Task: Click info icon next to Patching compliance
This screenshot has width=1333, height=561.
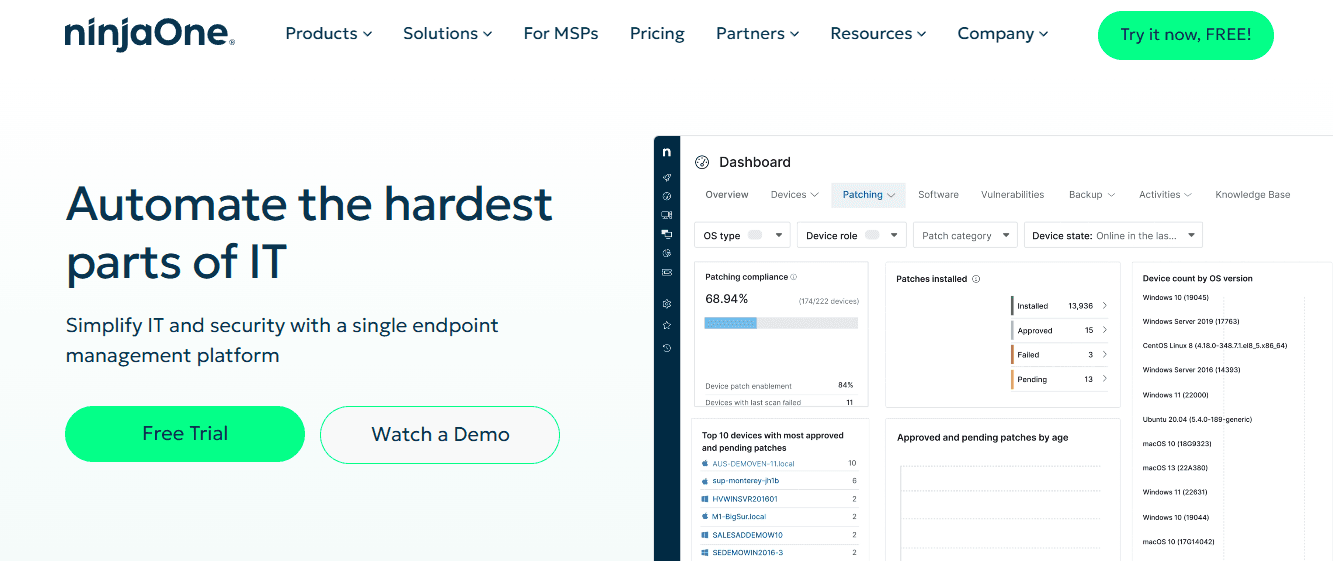Action: 794,277
